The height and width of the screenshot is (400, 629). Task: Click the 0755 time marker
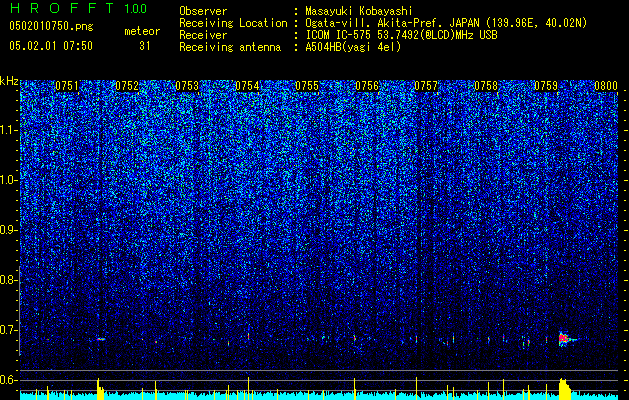pos(307,86)
